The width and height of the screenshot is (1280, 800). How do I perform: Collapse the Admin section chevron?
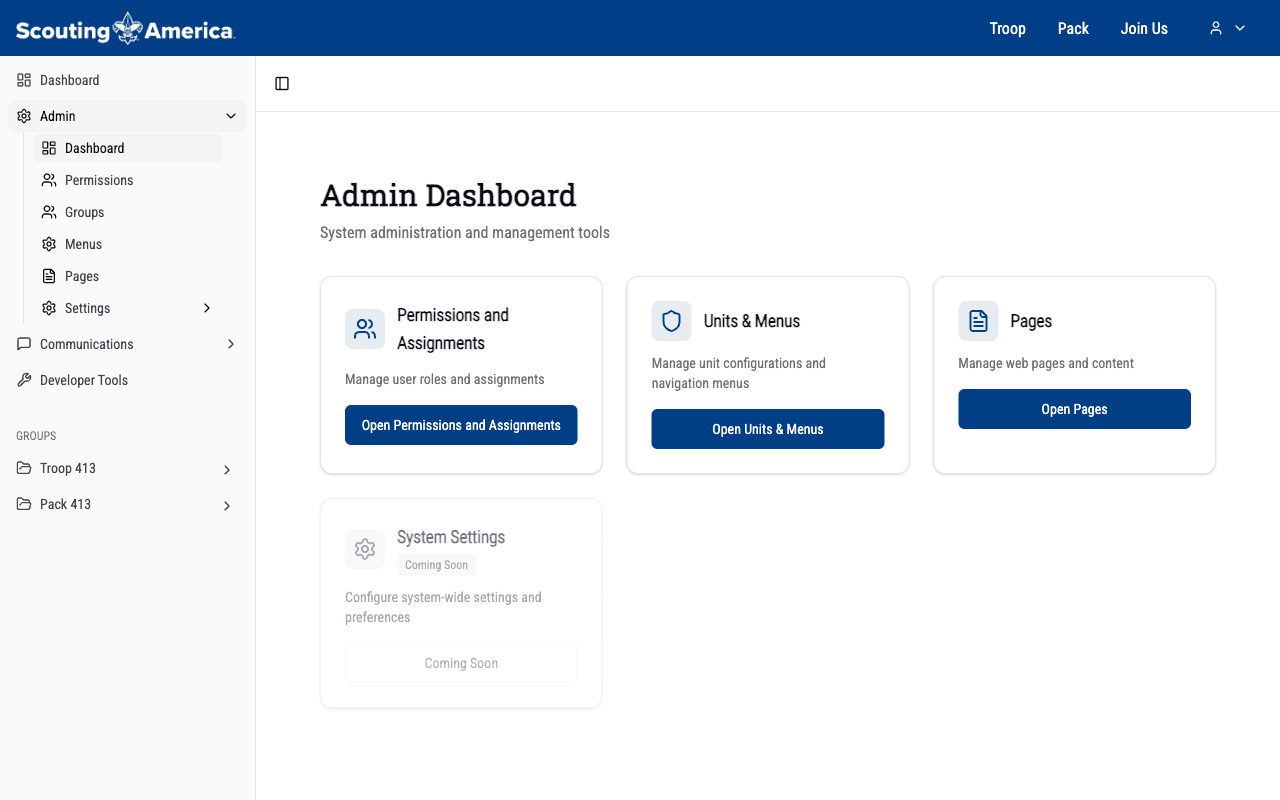tap(231, 116)
